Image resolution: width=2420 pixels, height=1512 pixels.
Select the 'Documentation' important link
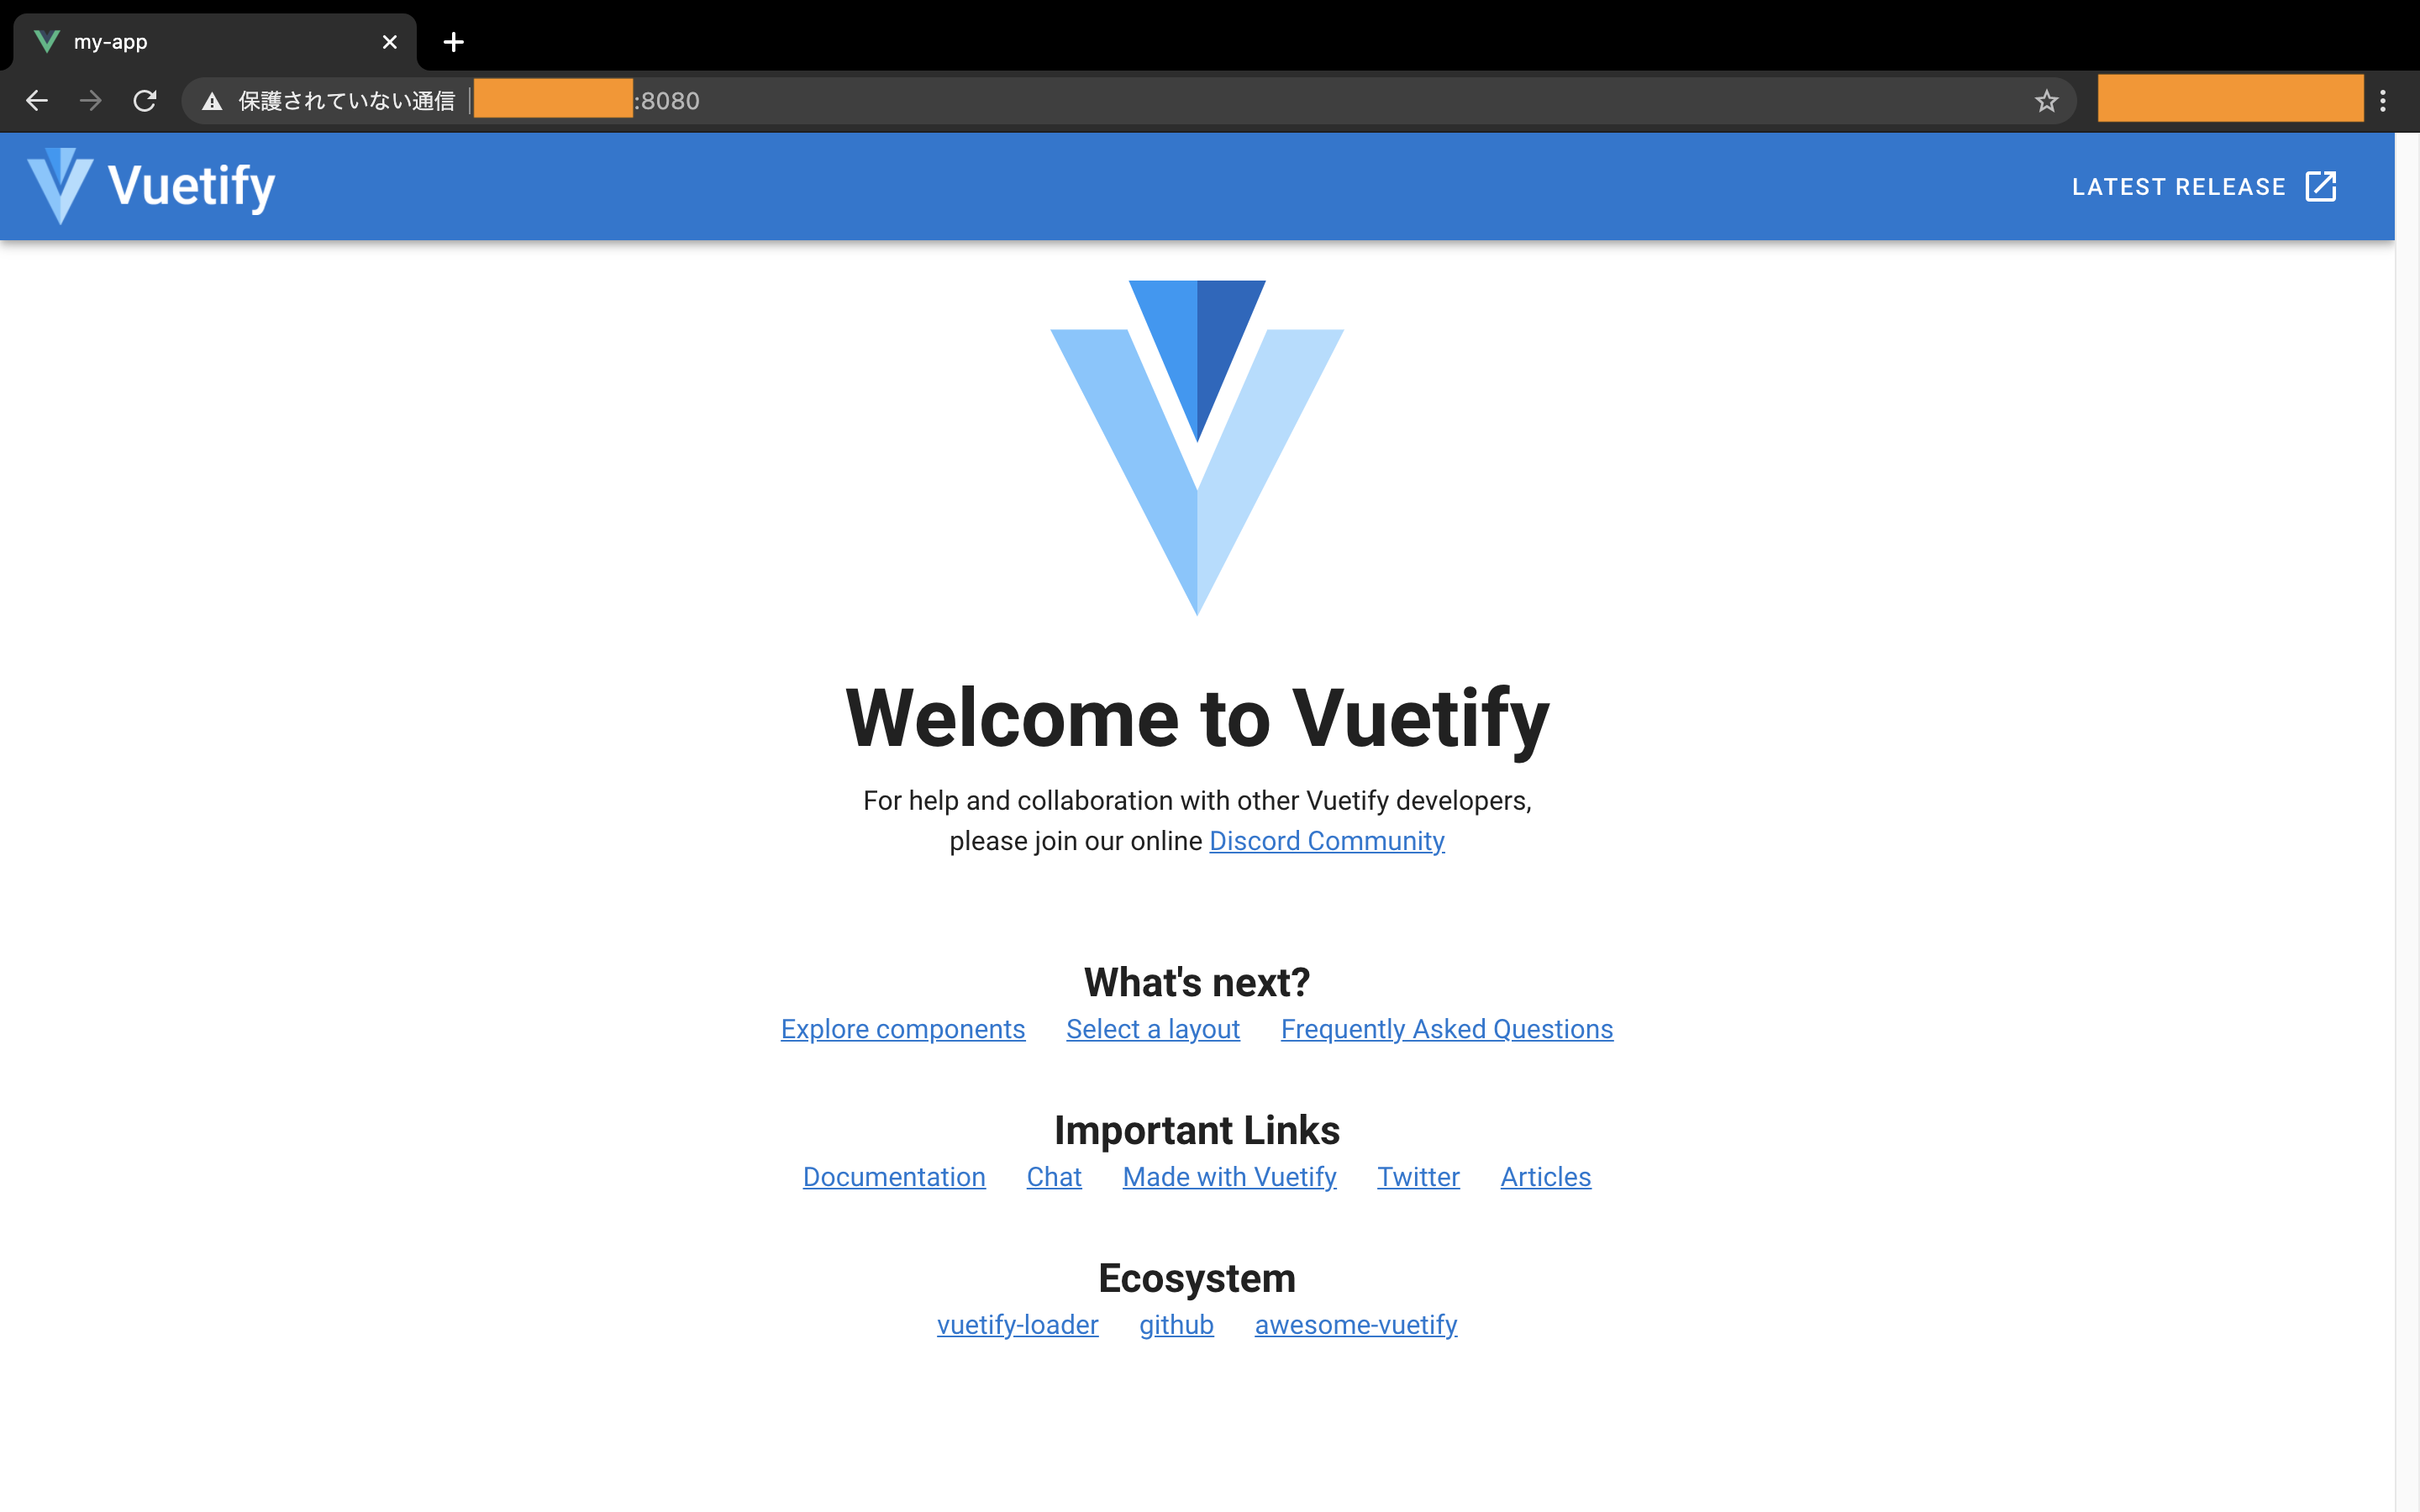click(894, 1176)
